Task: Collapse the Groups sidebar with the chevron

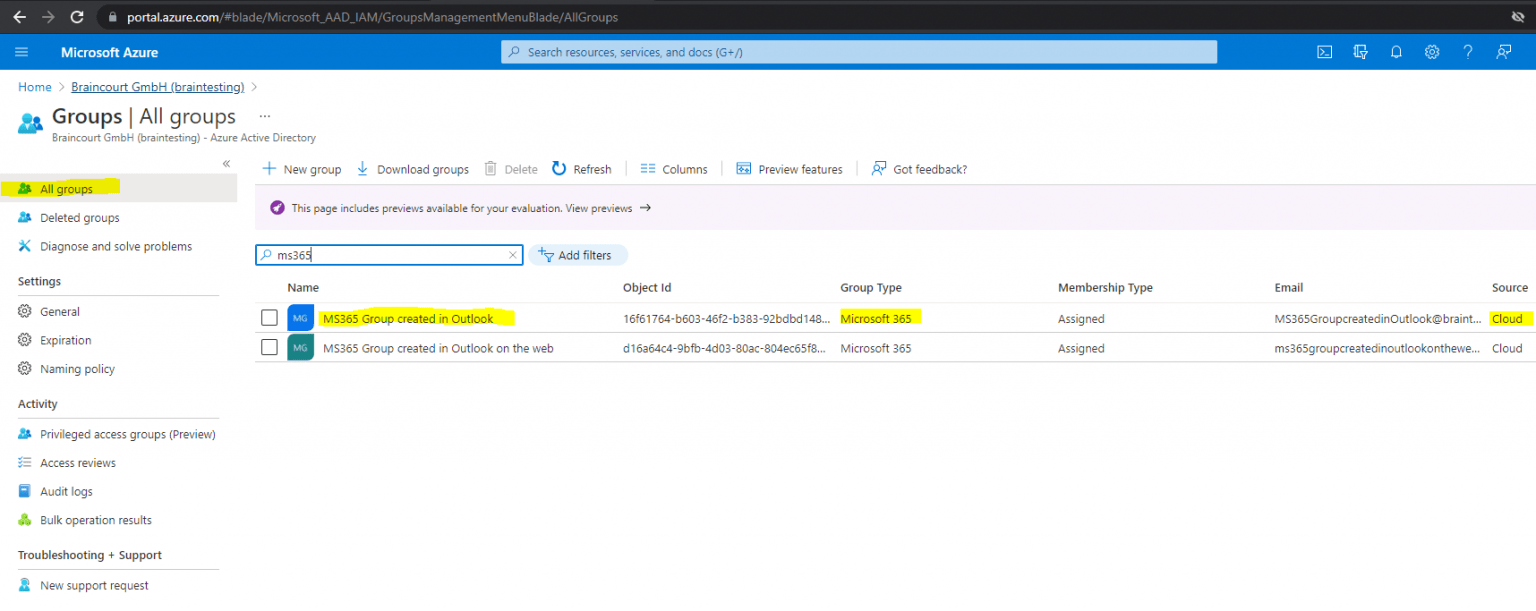Action: point(225,162)
